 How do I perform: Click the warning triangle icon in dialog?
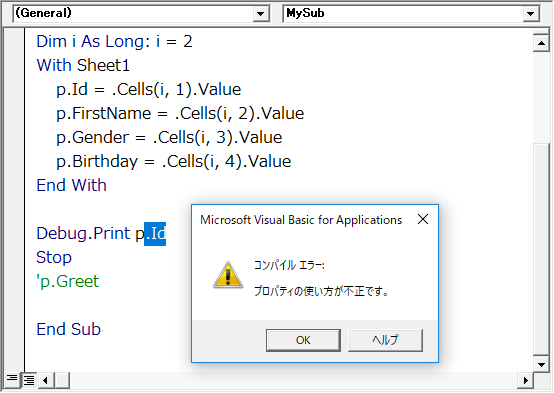pos(228,275)
